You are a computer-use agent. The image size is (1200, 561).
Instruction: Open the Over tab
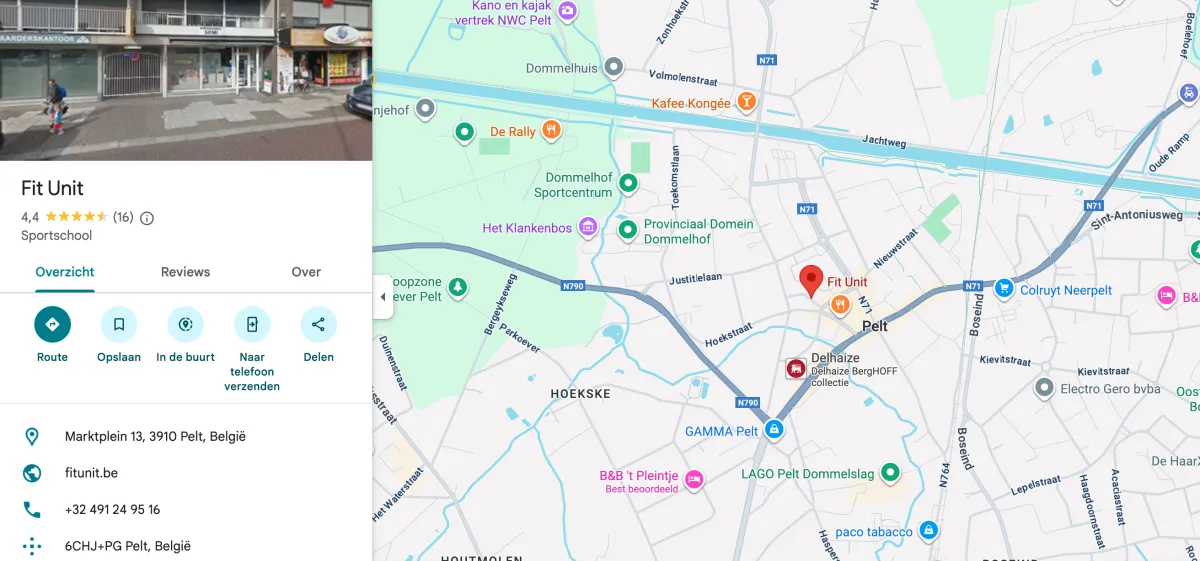306,272
